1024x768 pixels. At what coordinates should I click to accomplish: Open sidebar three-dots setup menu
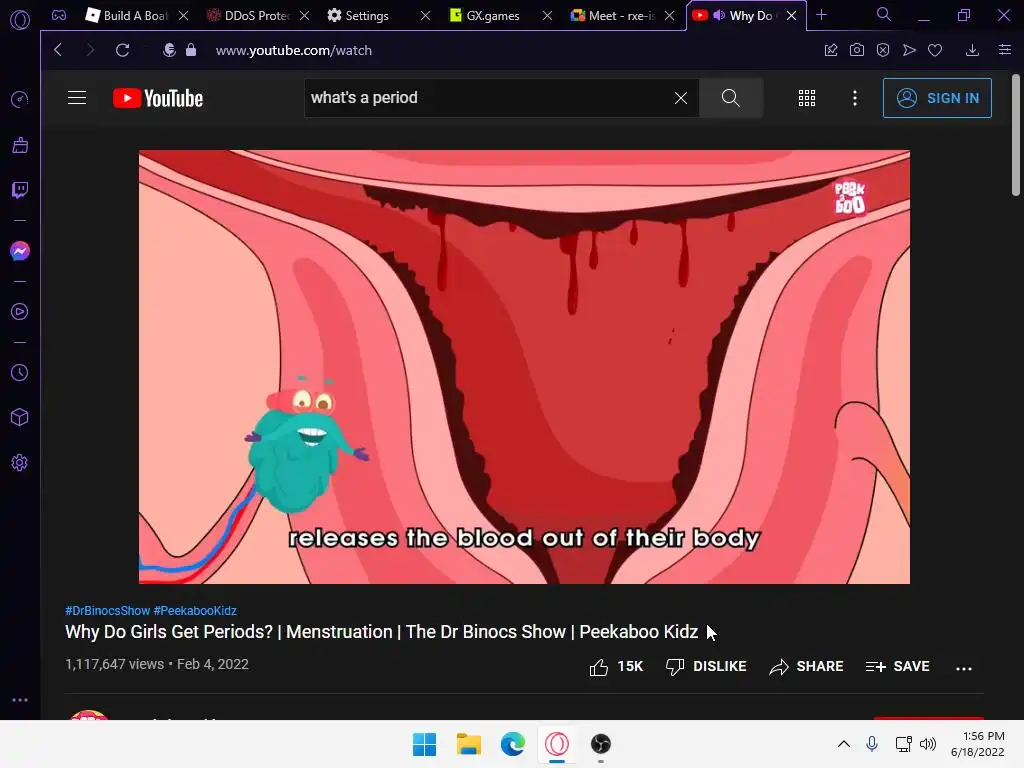coord(20,700)
